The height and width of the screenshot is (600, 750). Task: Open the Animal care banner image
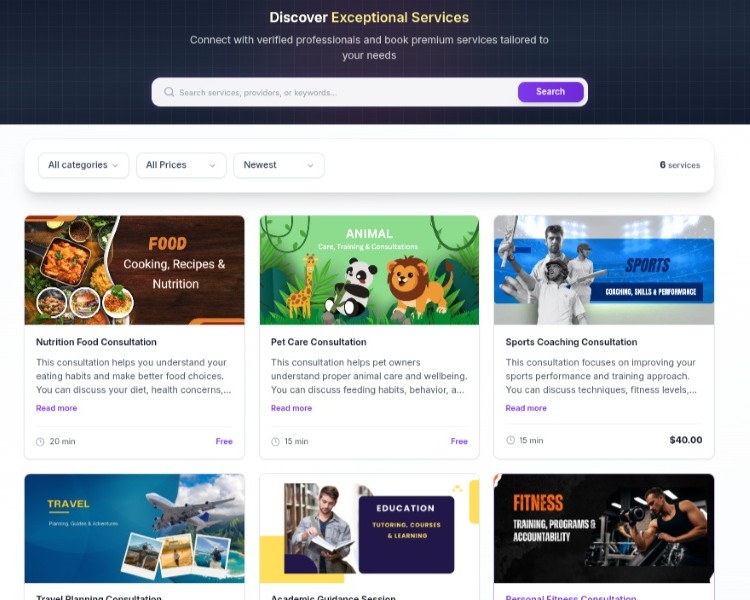369,270
